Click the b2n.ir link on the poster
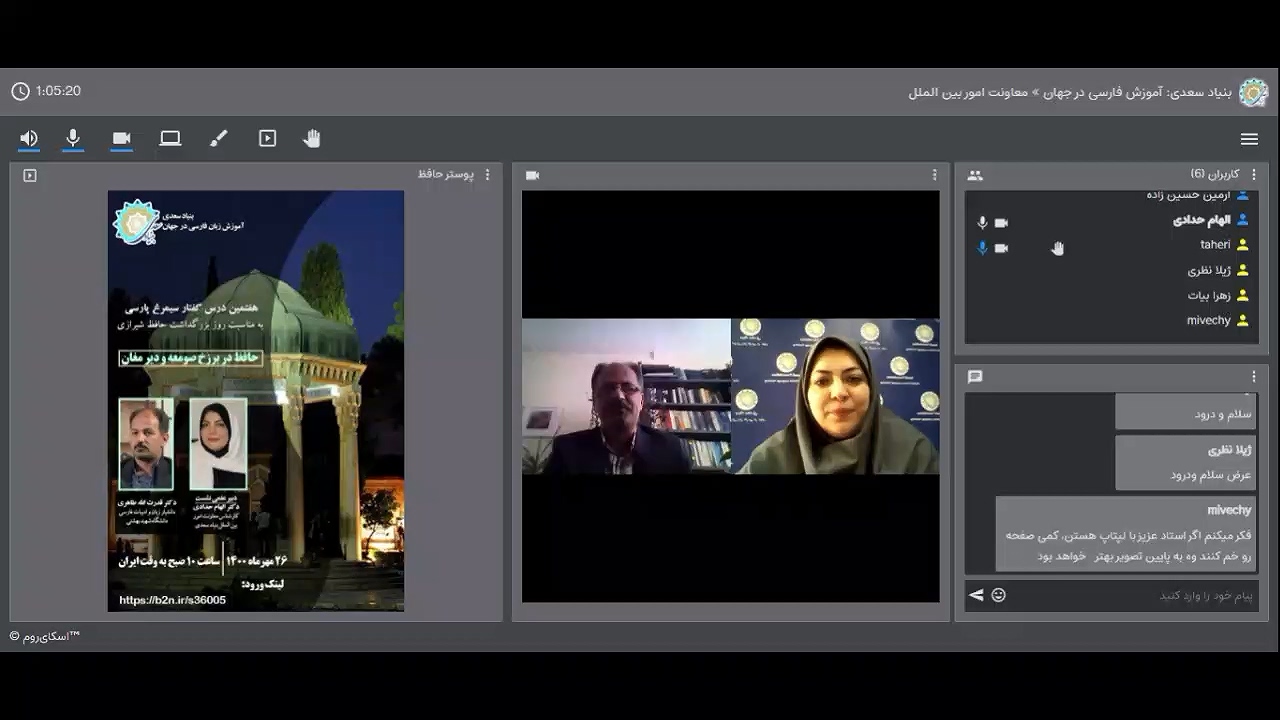 click(172, 600)
